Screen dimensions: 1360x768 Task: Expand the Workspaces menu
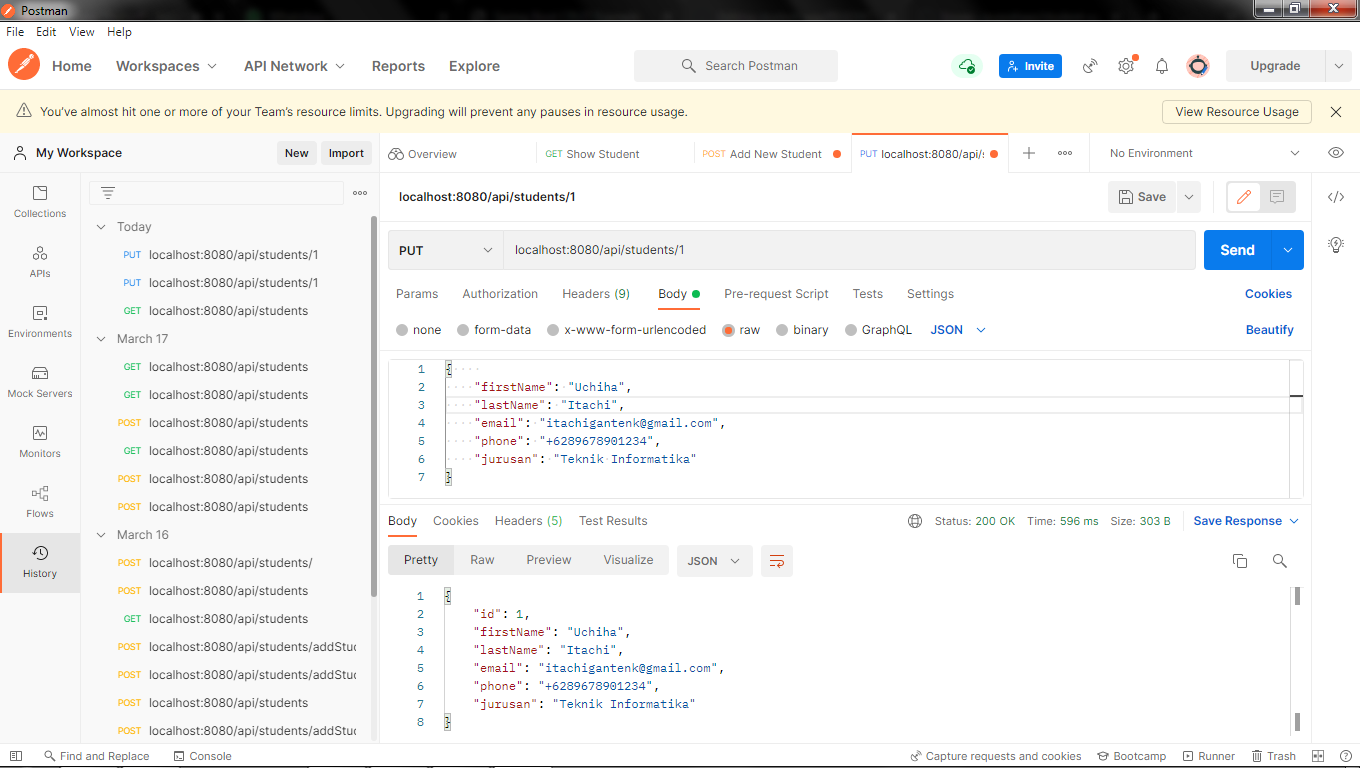(x=166, y=66)
